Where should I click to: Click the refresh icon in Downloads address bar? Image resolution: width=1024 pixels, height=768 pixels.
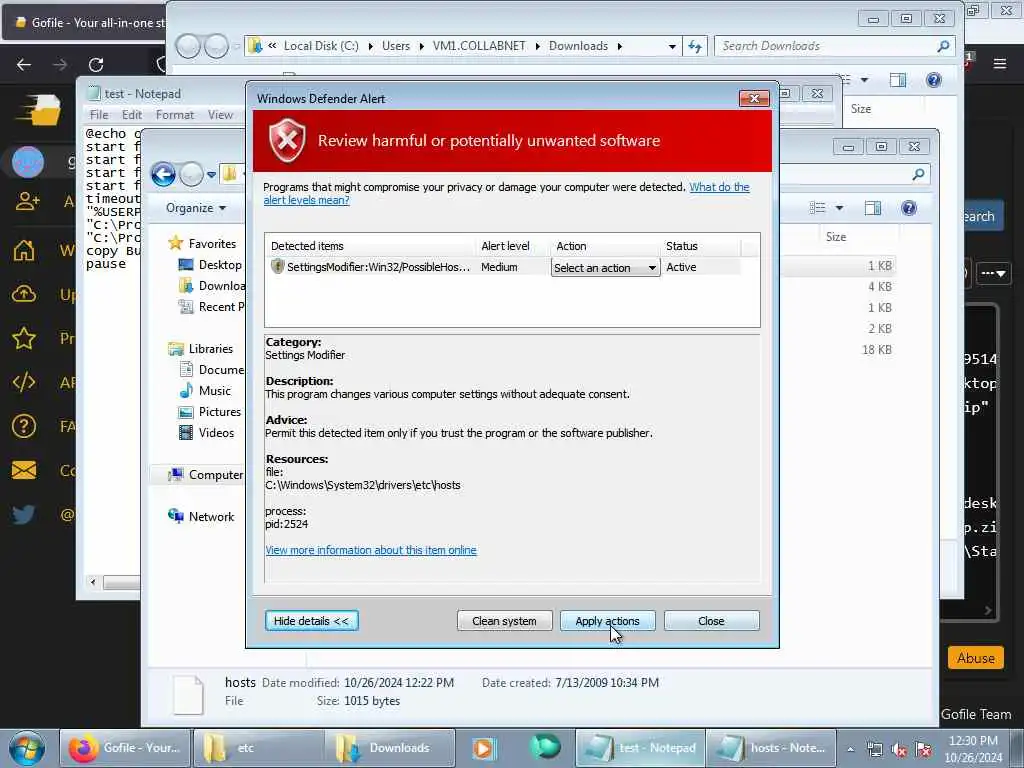[695, 46]
